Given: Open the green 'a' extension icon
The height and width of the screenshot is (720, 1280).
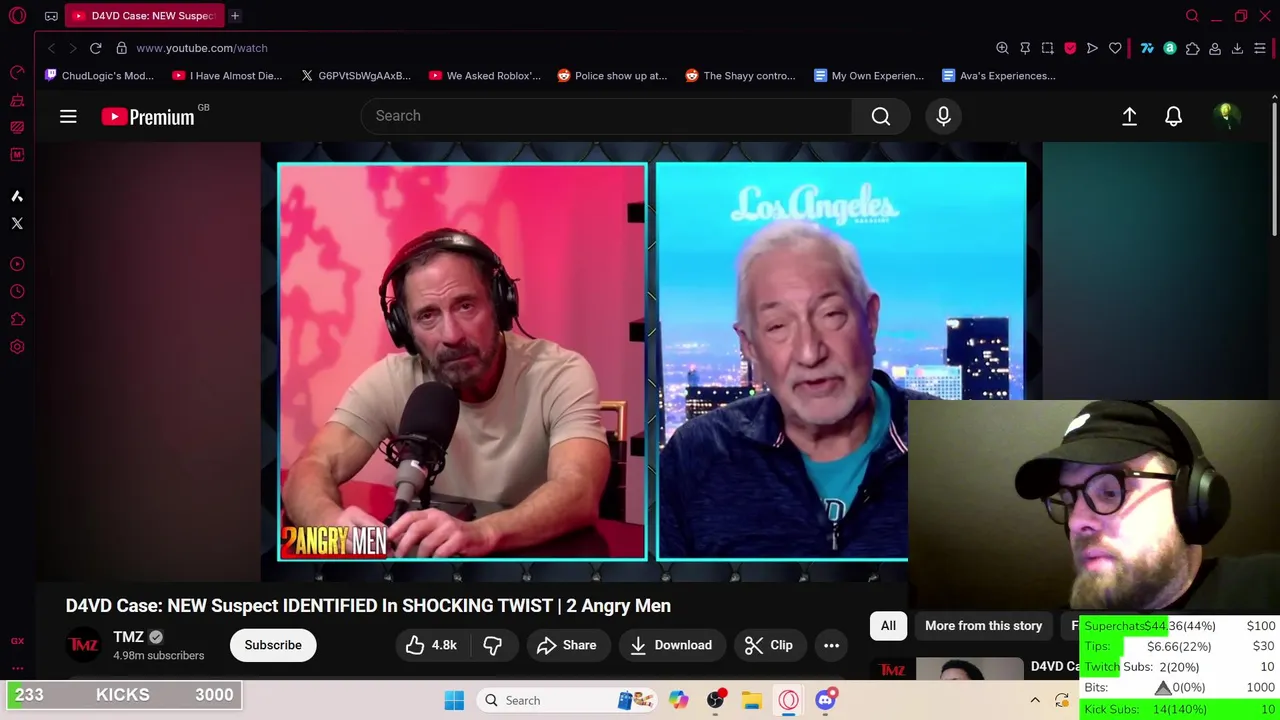Looking at the screenshot, I should pos(1169,48).
